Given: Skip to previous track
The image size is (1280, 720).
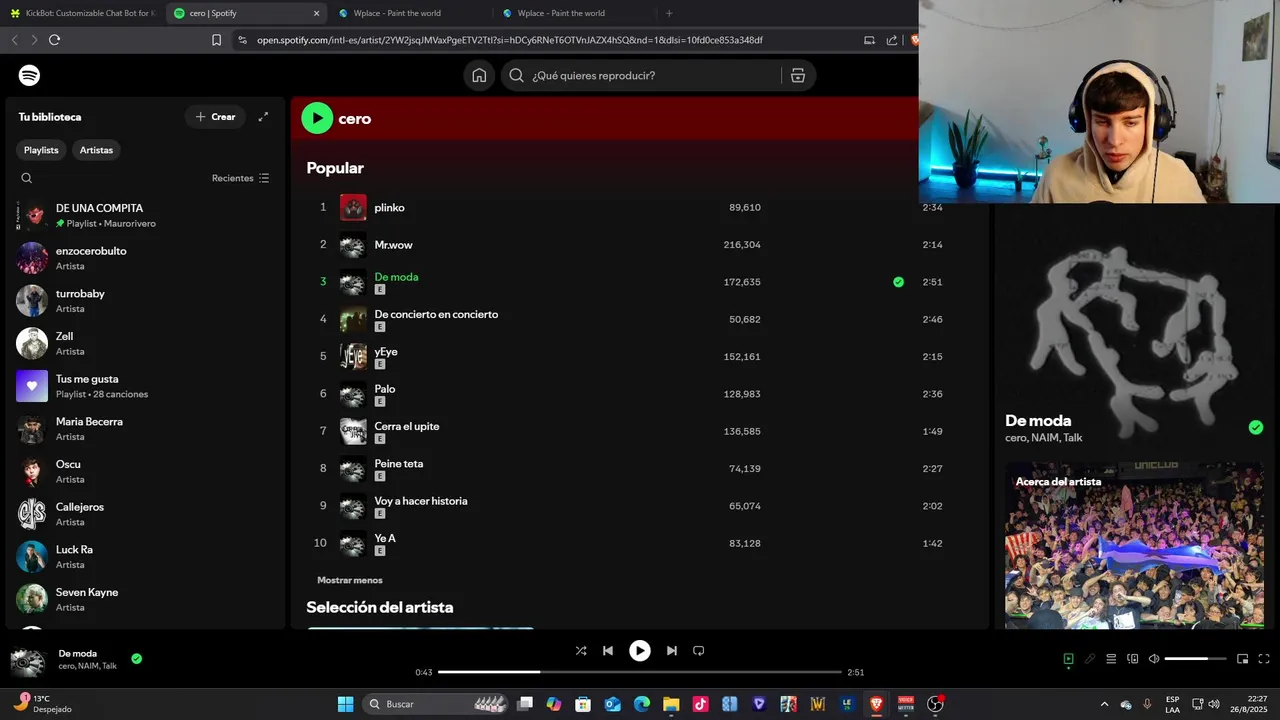Looking at the screenshot, I should pos(608,651).
